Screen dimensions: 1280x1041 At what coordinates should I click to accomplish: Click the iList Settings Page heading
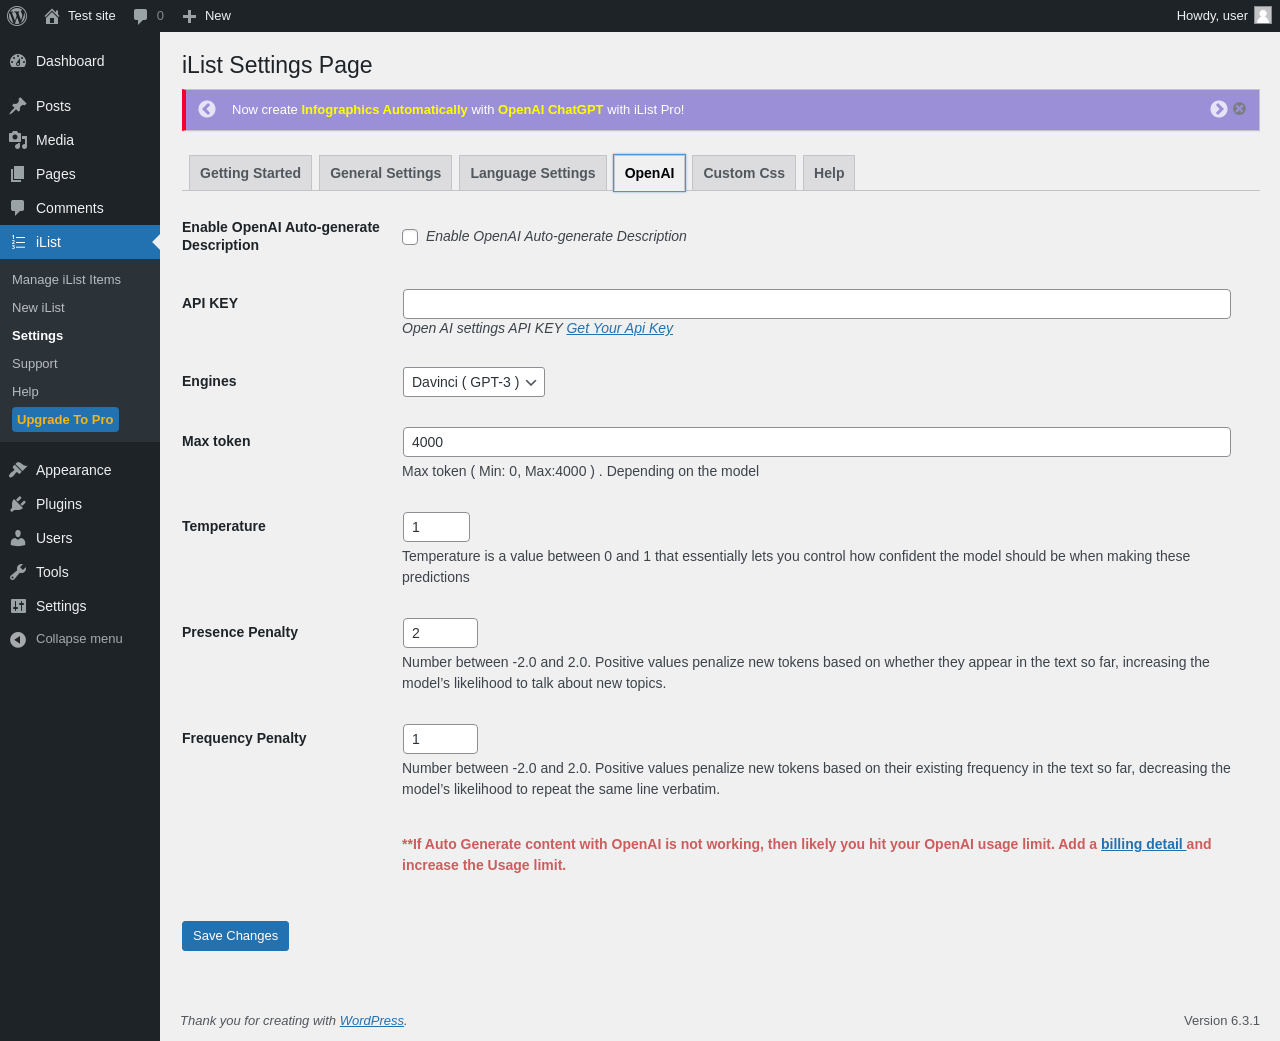[277, 65]
